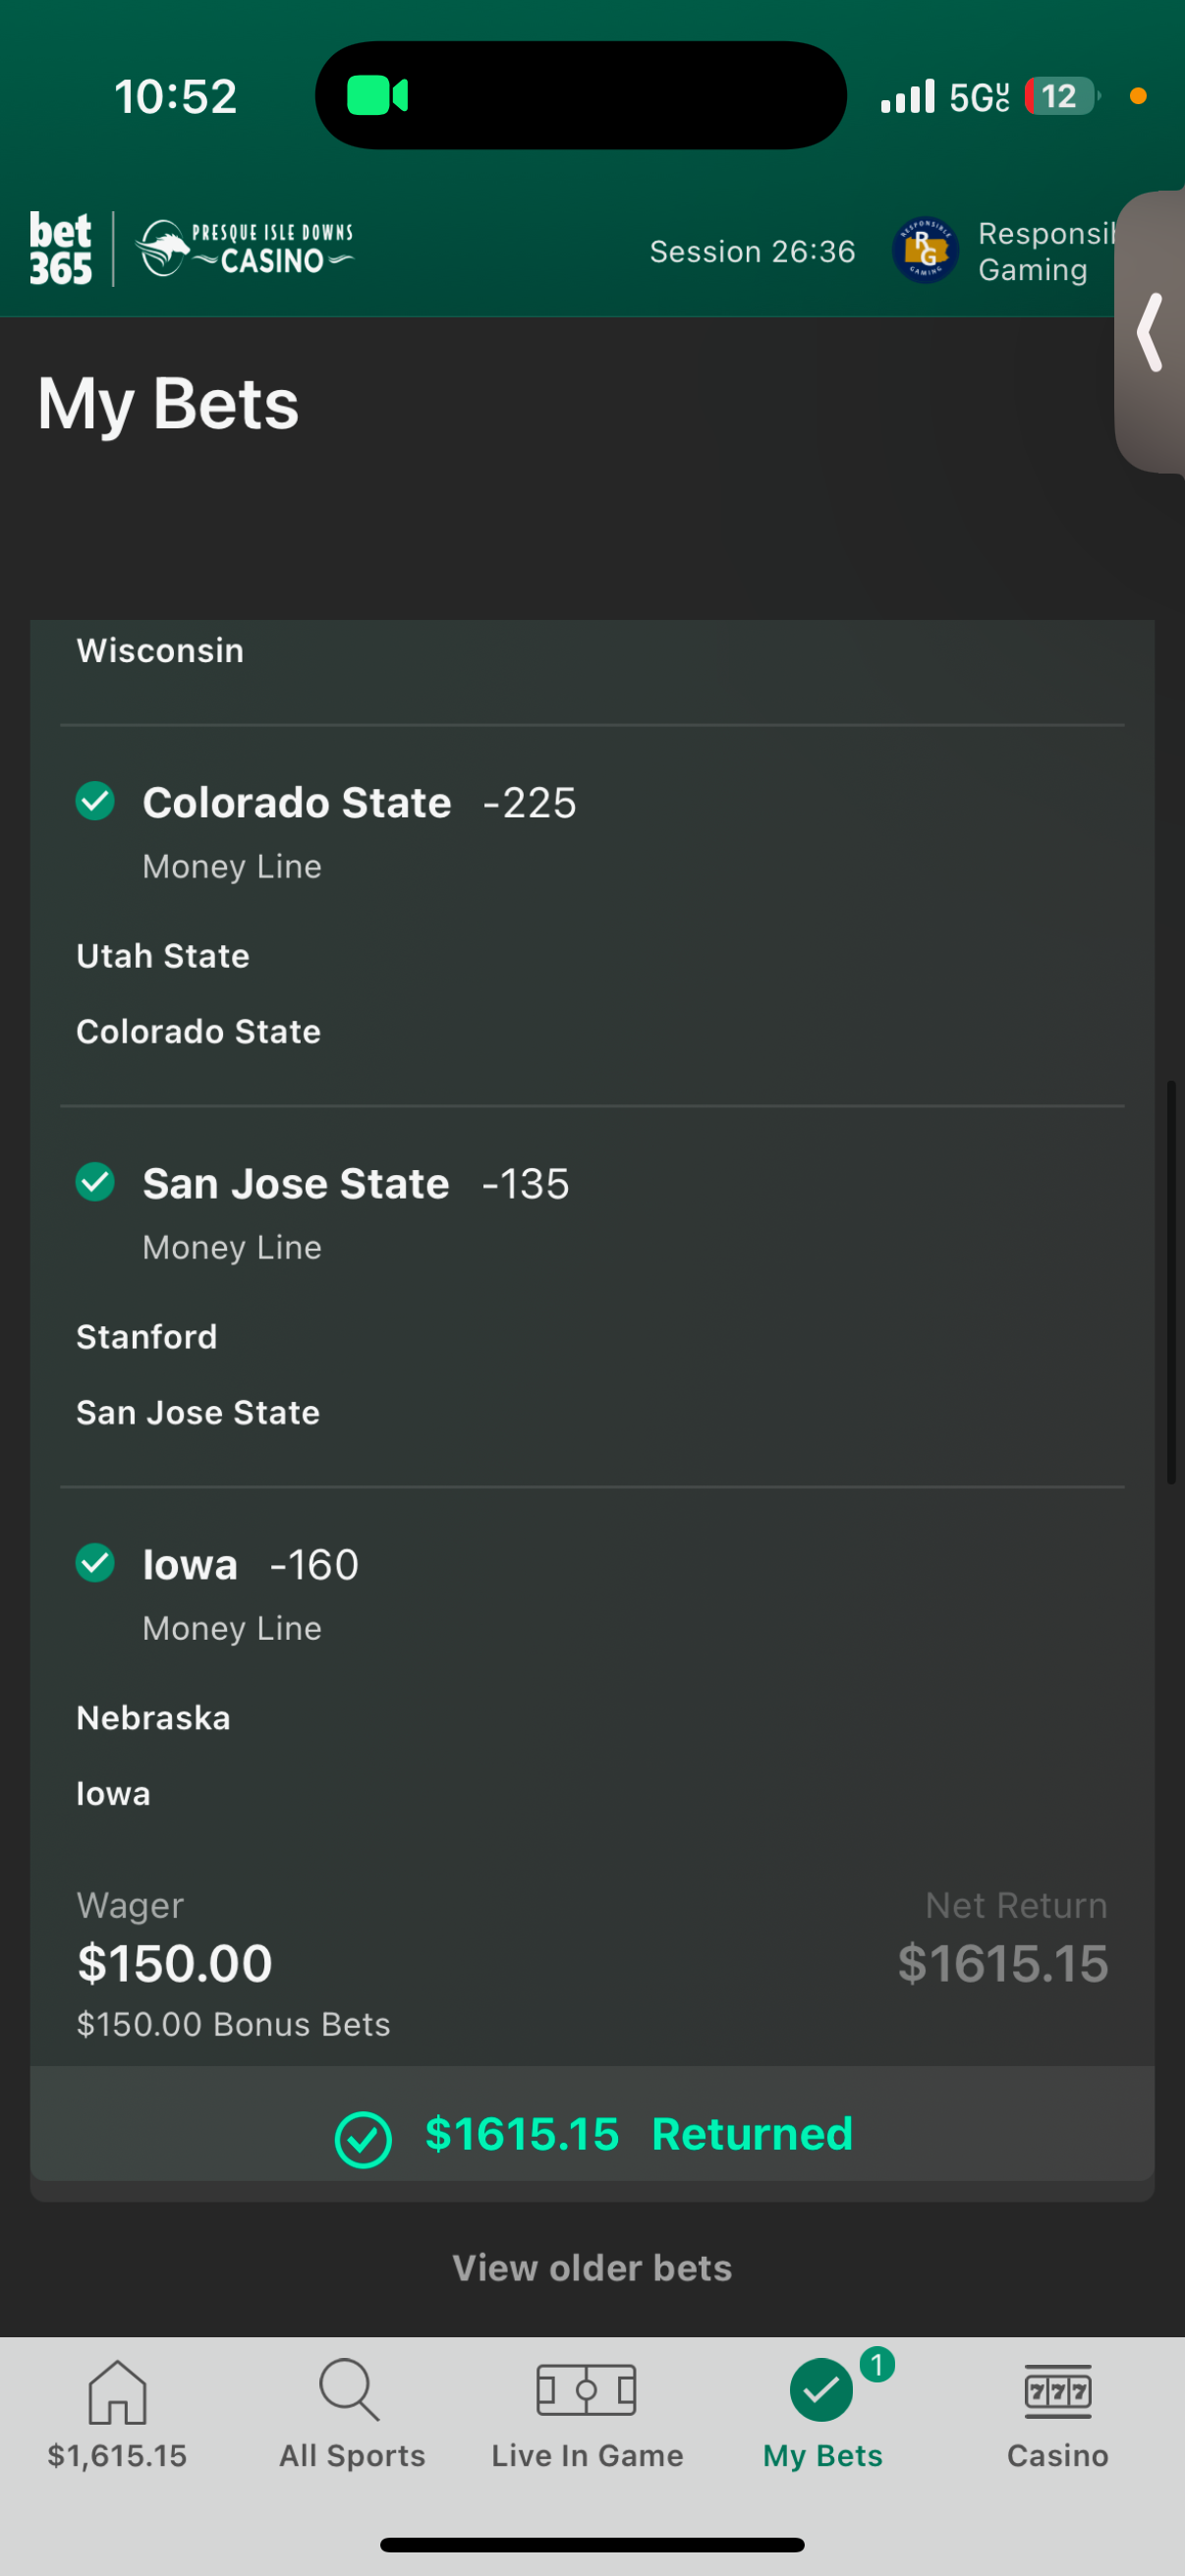This screenshot has width=1185, height=2576.
Task: Tap the bet365 logo
Action: [x=60, y=249]
